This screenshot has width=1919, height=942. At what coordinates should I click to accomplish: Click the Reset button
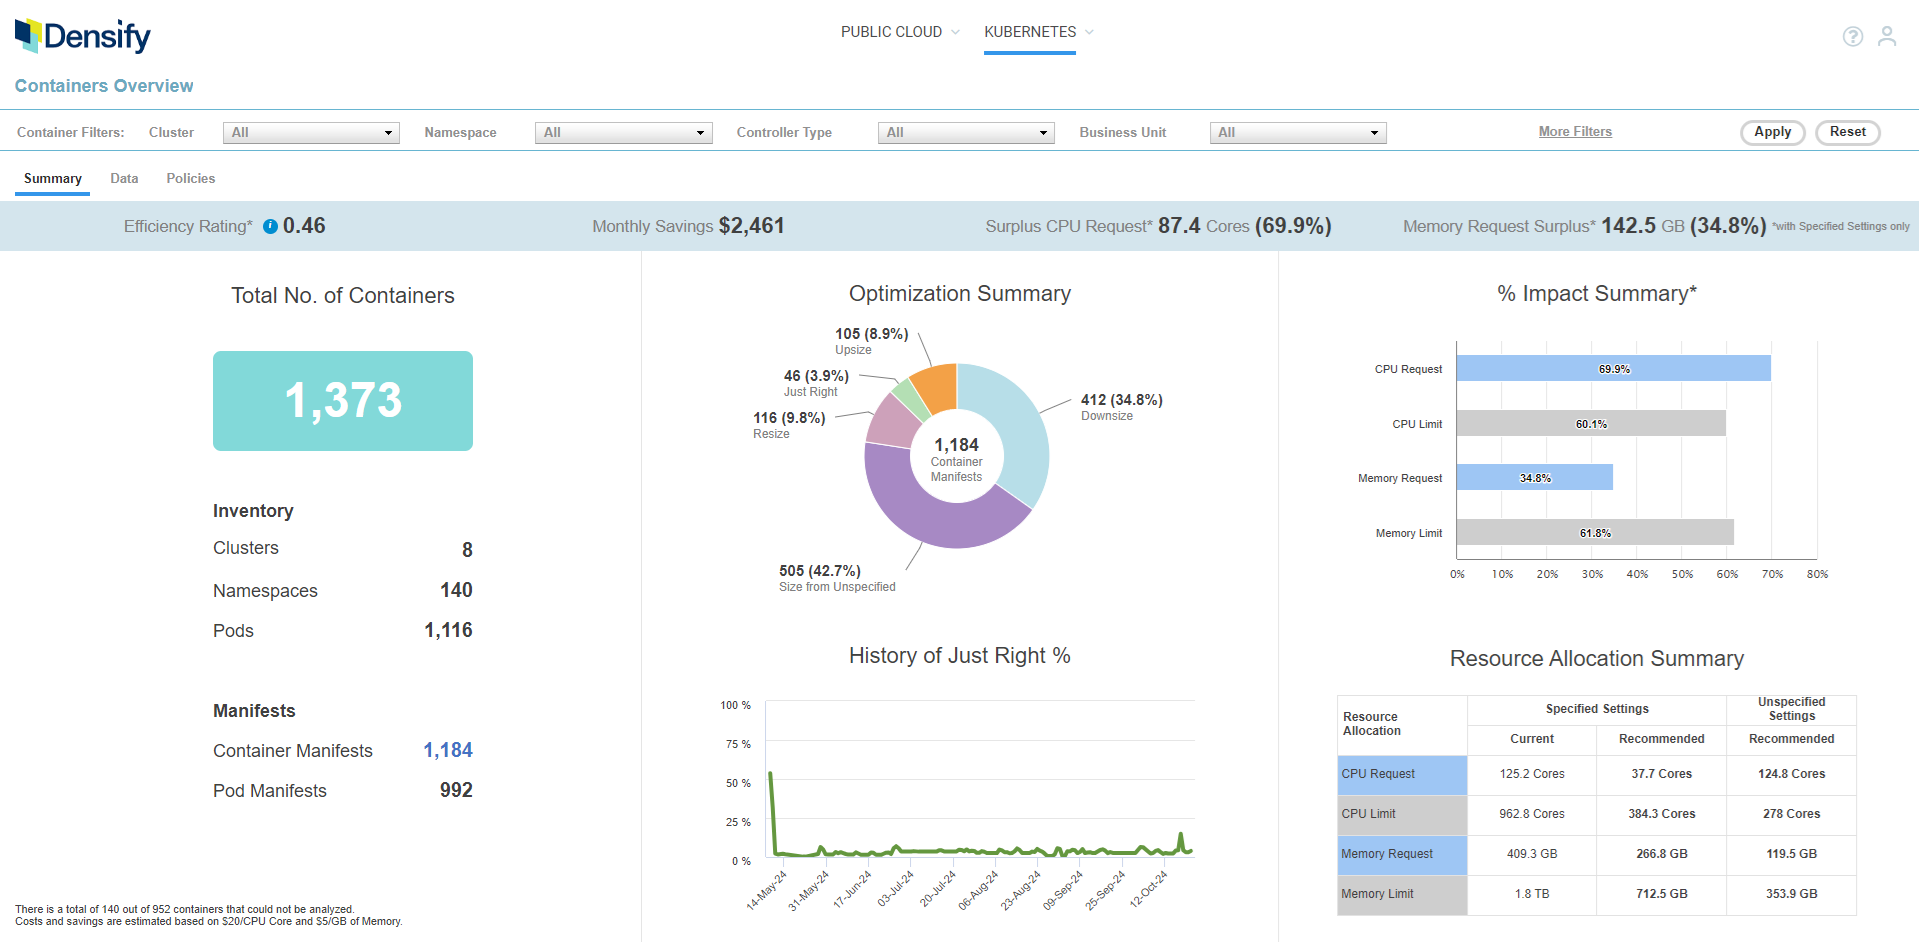coord(1846,132)
